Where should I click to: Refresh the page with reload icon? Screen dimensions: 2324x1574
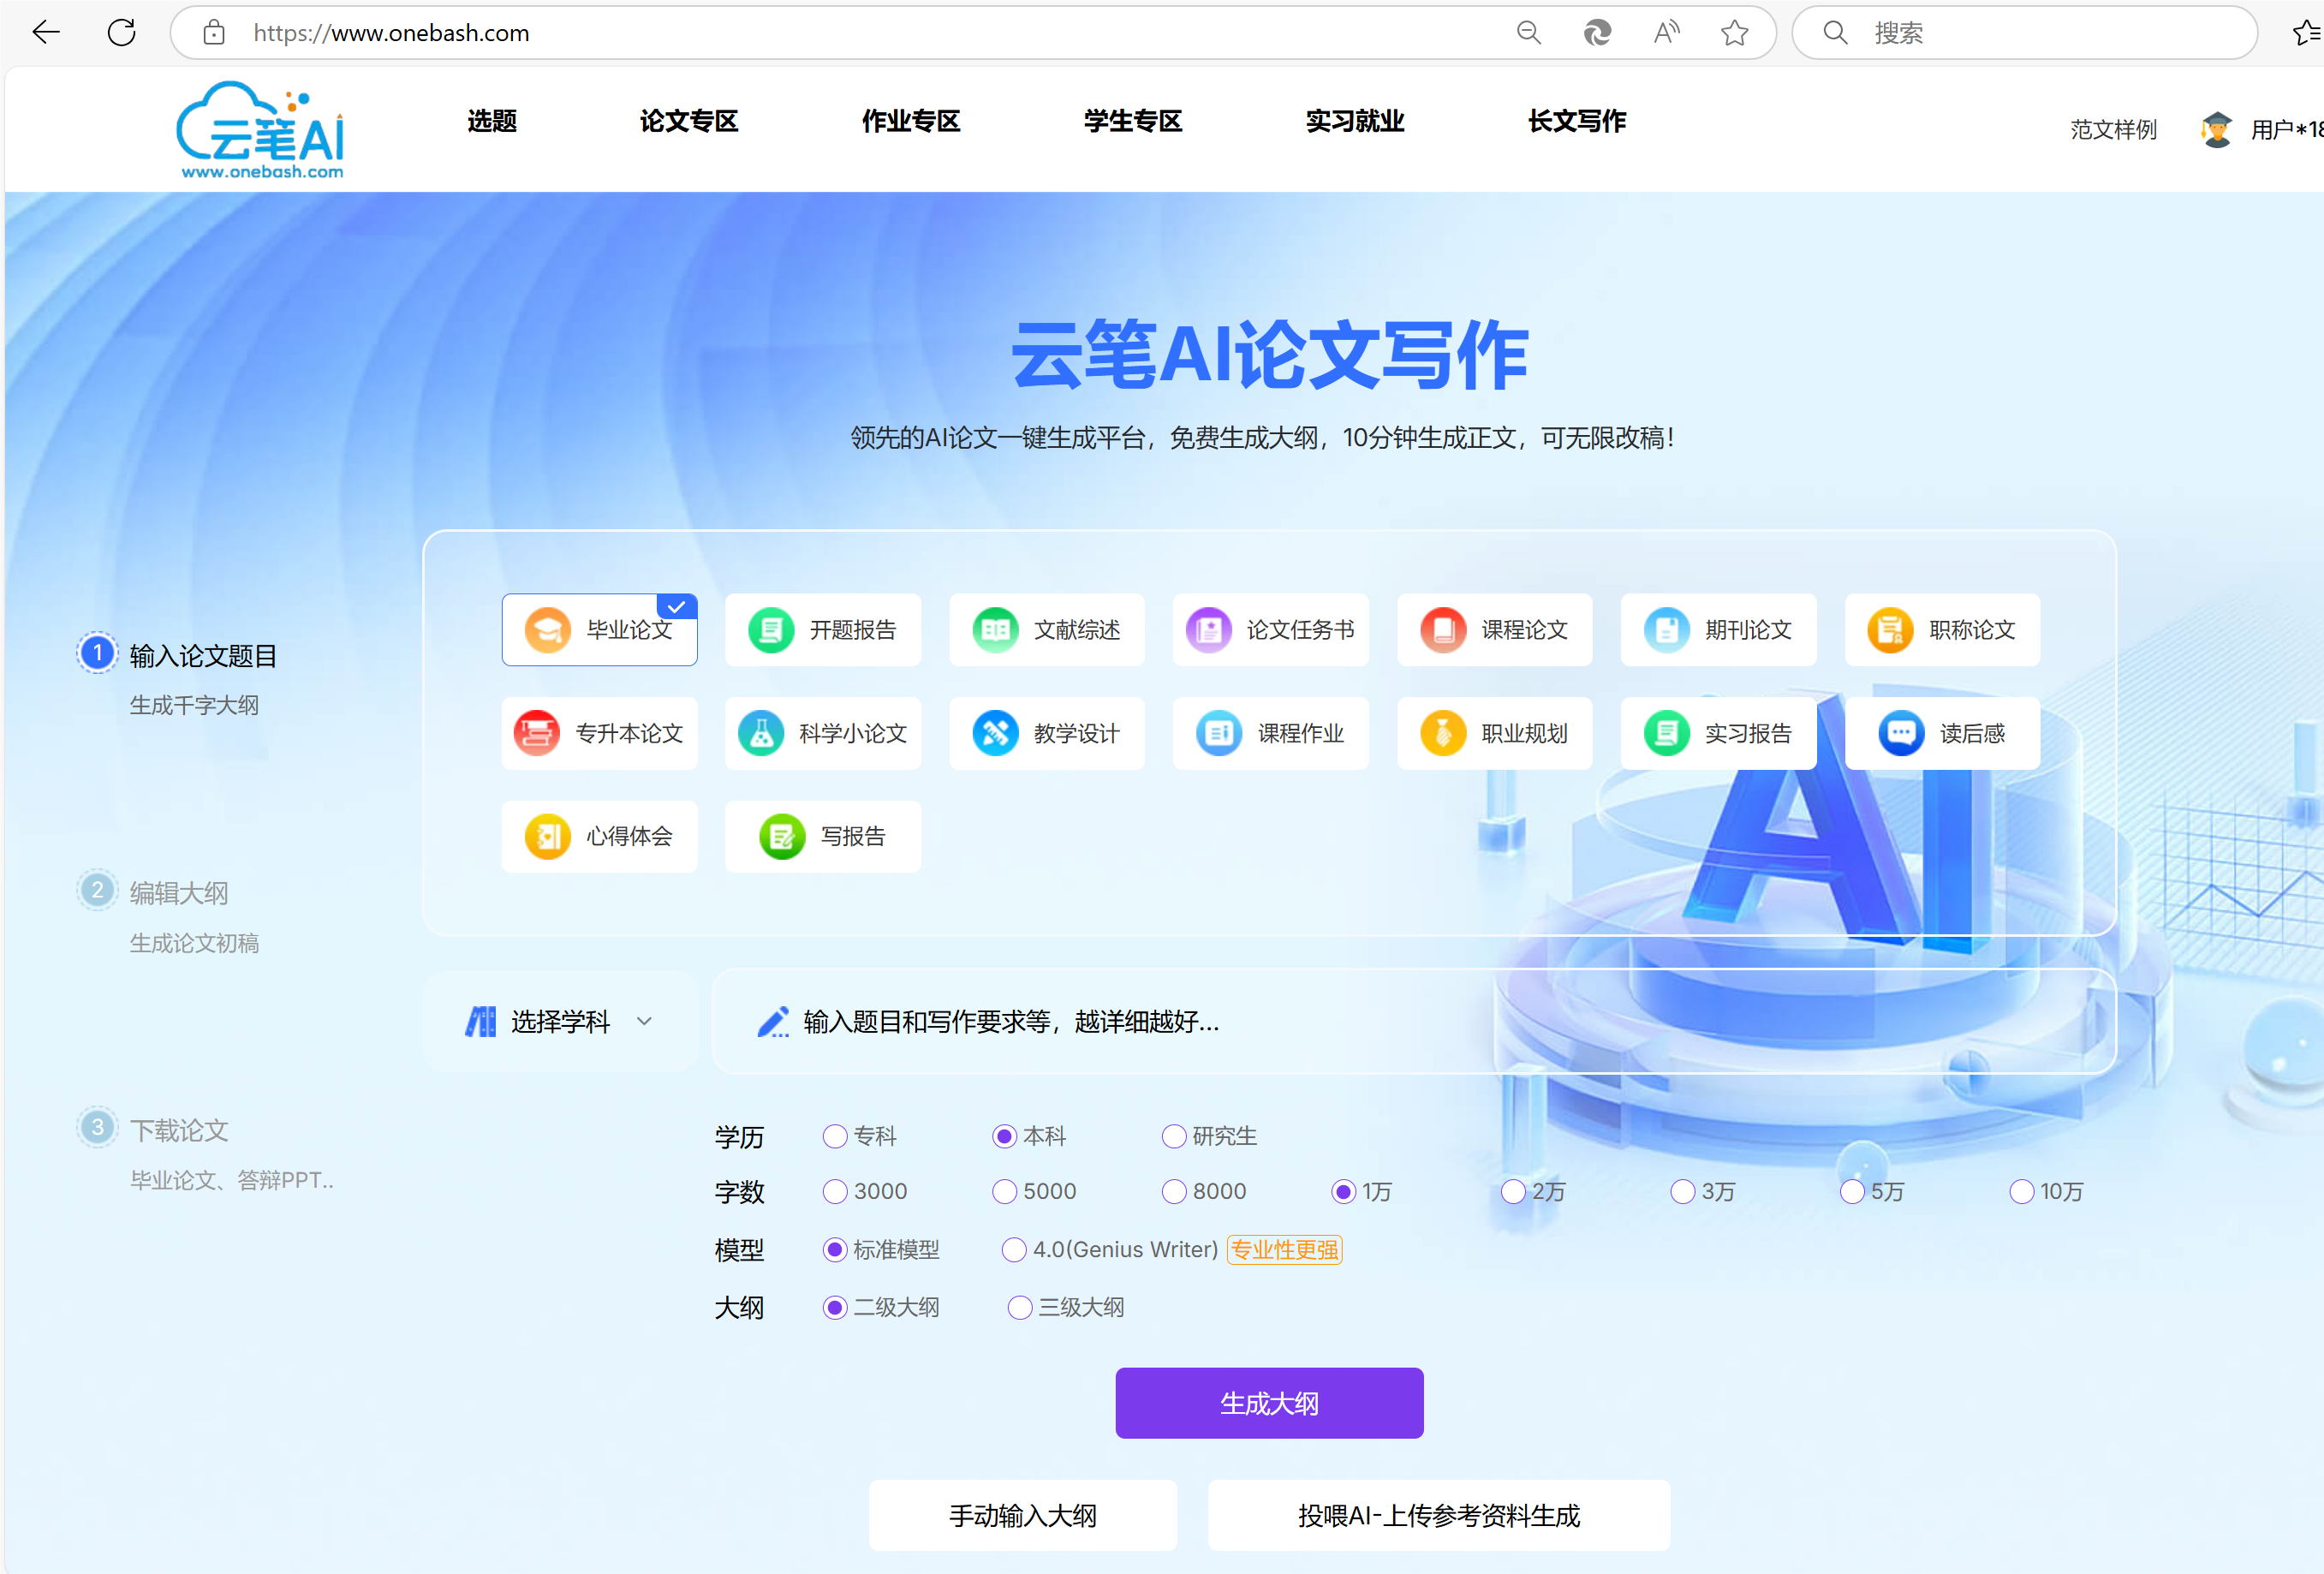point(121,33)
